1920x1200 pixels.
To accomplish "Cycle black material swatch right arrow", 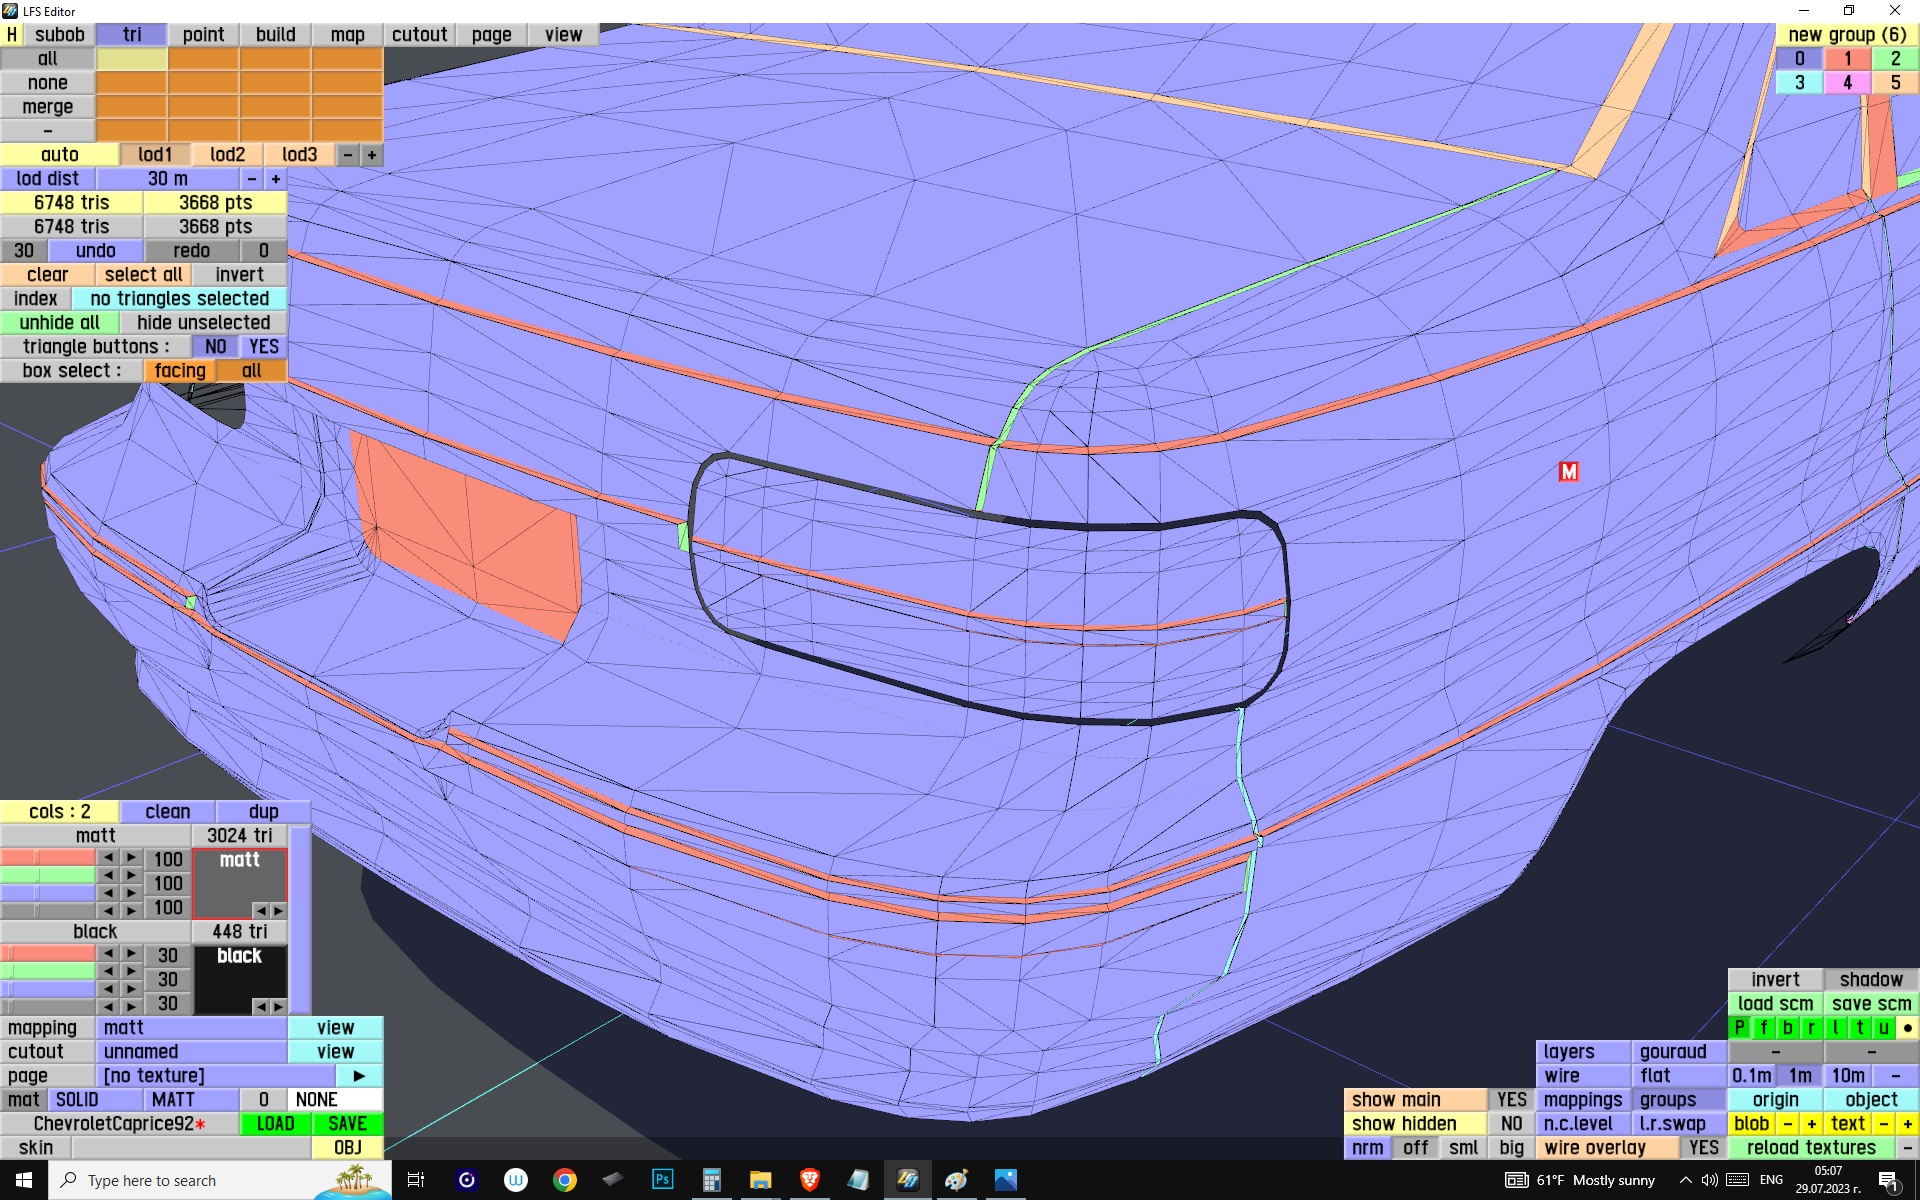I will pyautogui.click(x=278, y=1006).
